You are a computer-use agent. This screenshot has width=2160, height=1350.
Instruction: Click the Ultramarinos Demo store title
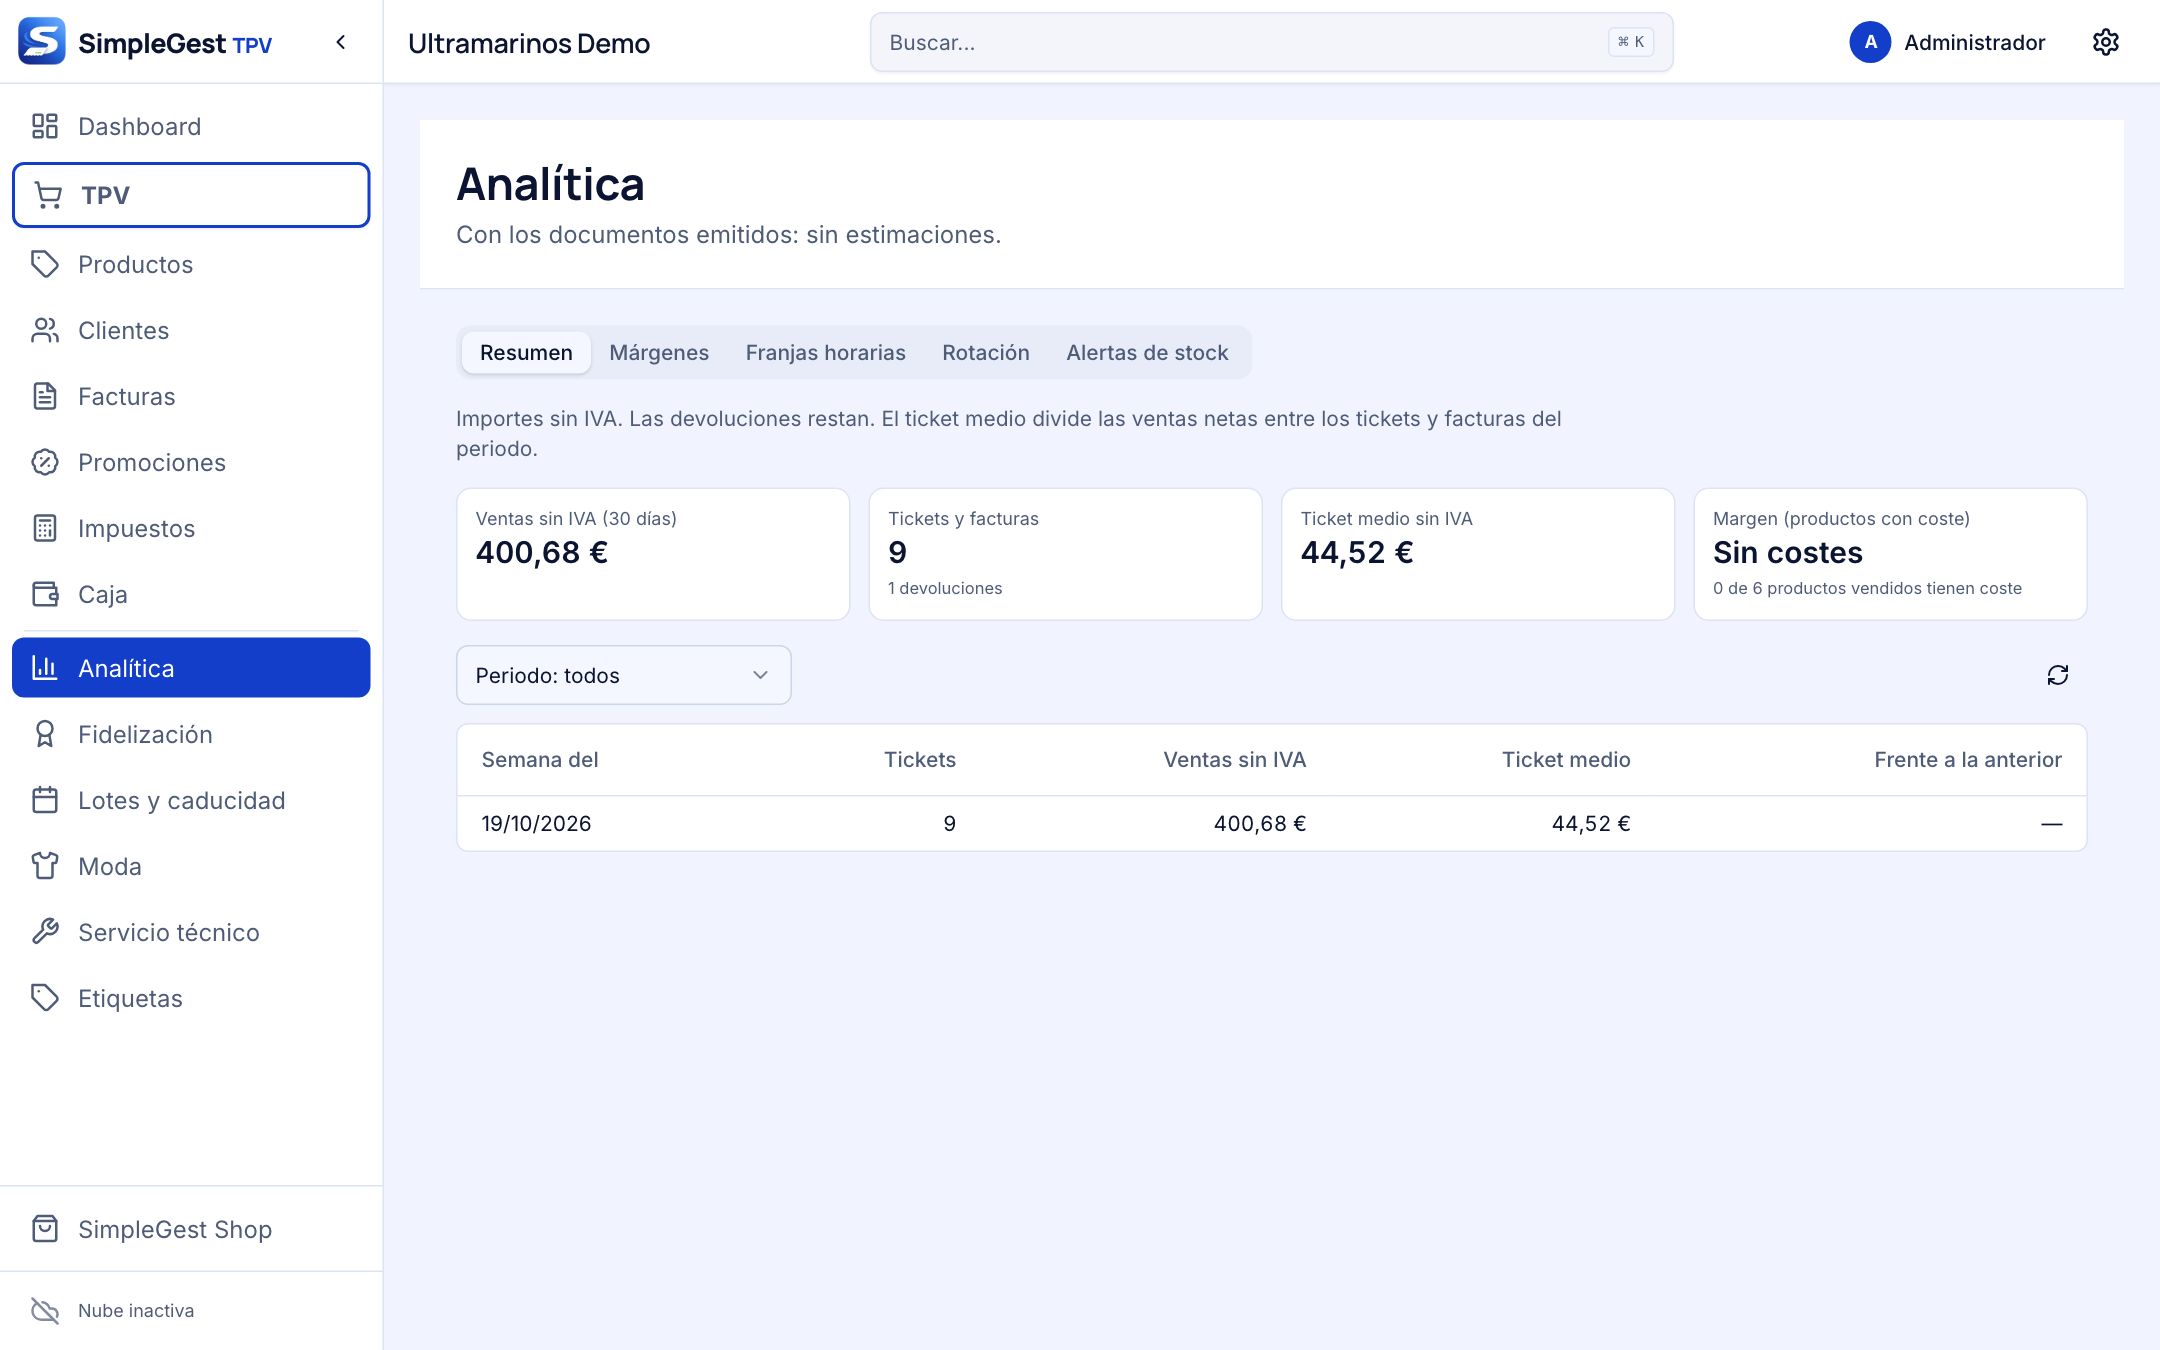tap(529, 43)
